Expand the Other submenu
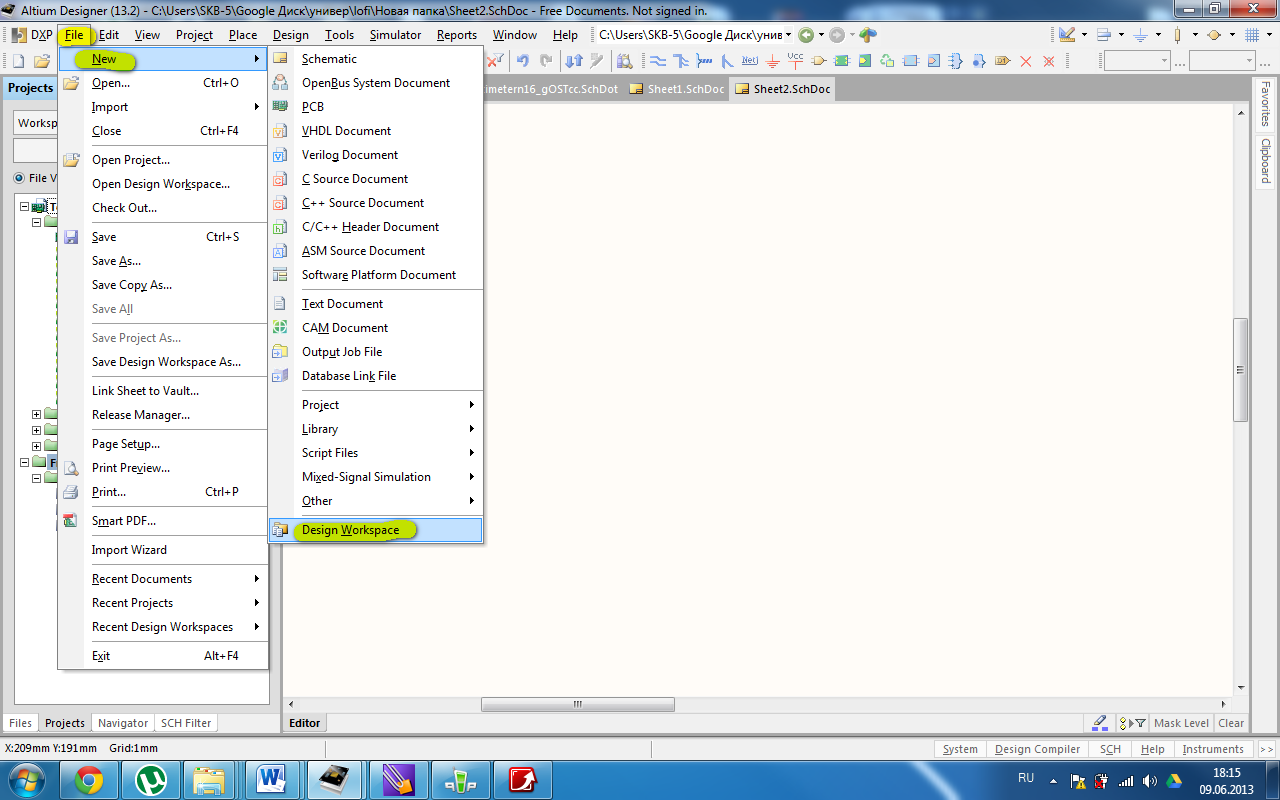Viewport: 1280px width, 800px height. (376, 501)
